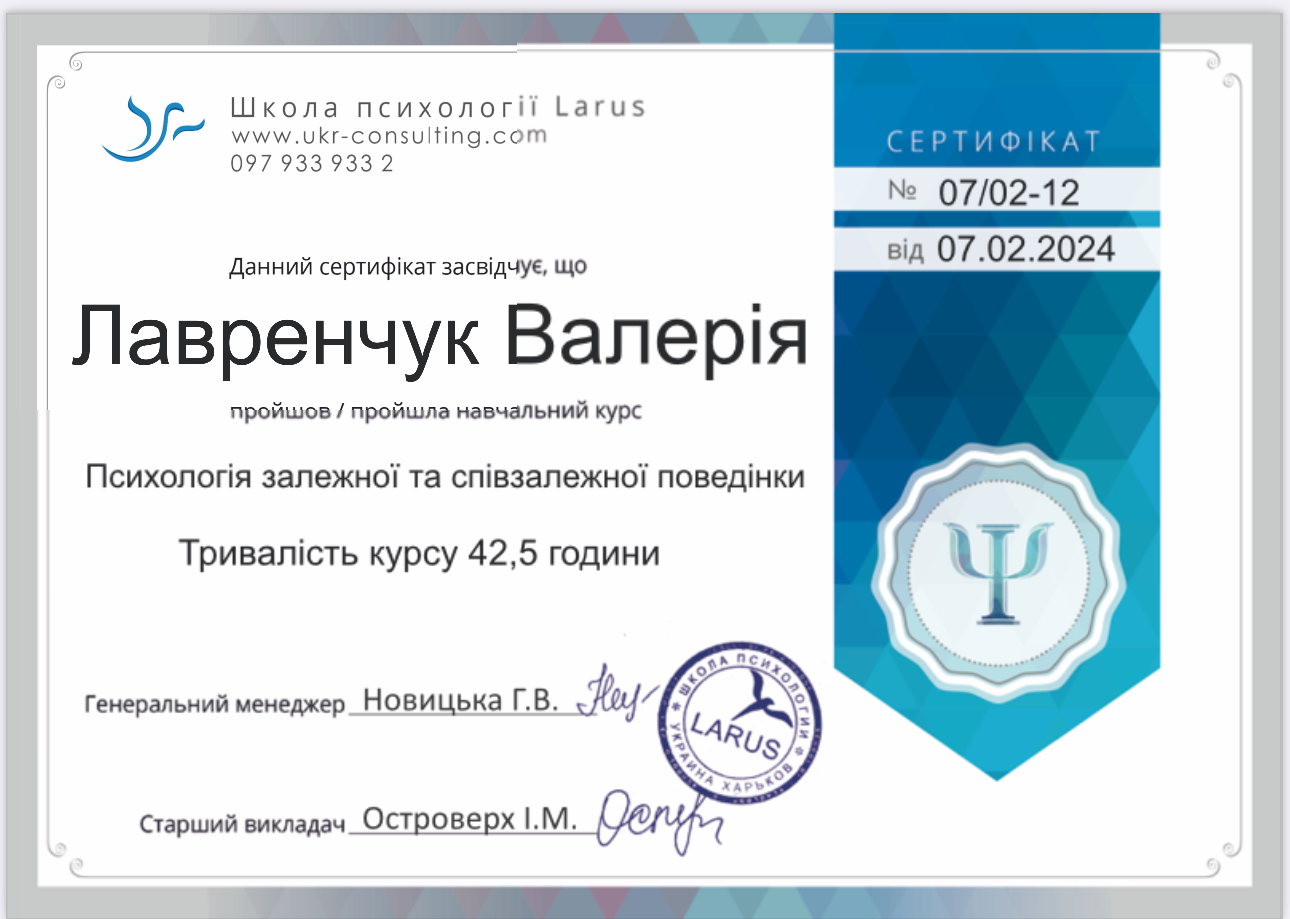1290x919 pixels.
Task: Click the Генеральний менеджер label
Action: (x=214, y=704)
